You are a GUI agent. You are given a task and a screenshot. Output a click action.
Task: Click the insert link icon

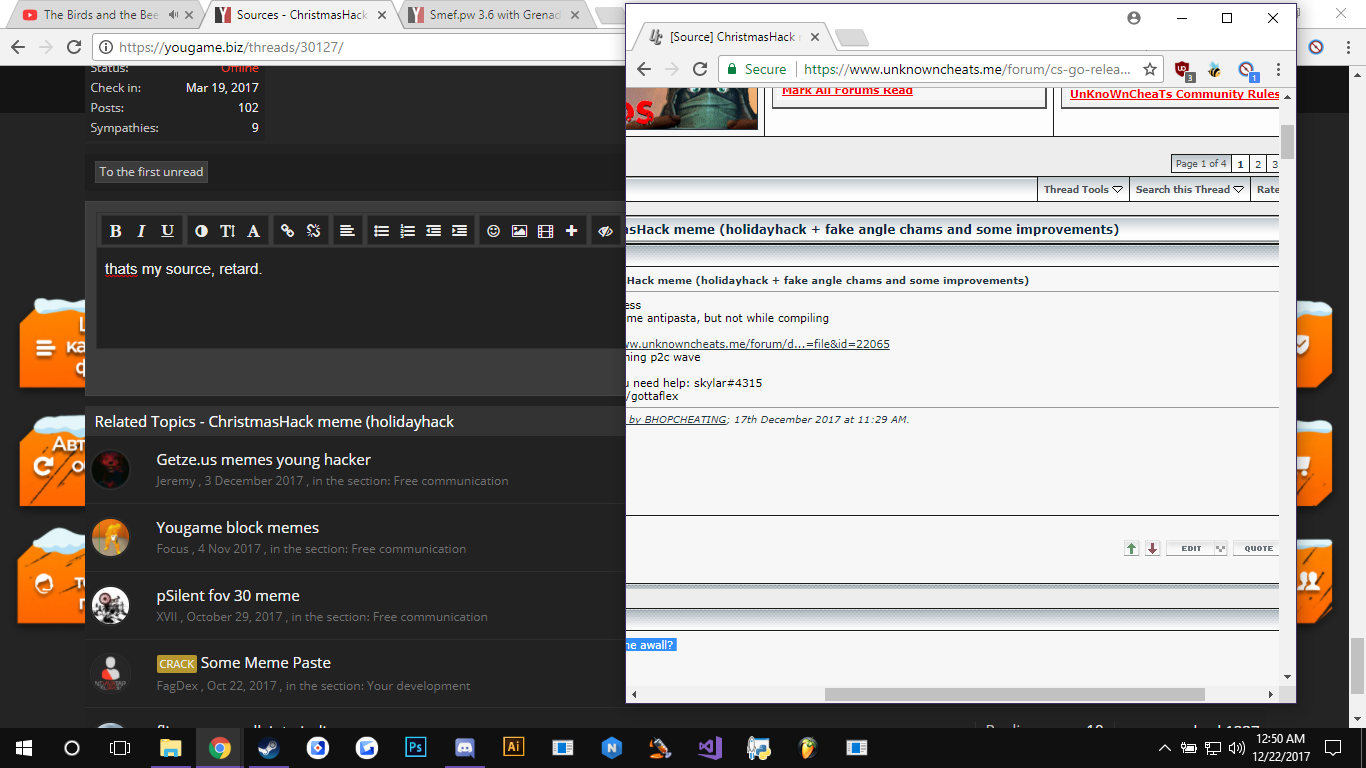pos(287,231)
